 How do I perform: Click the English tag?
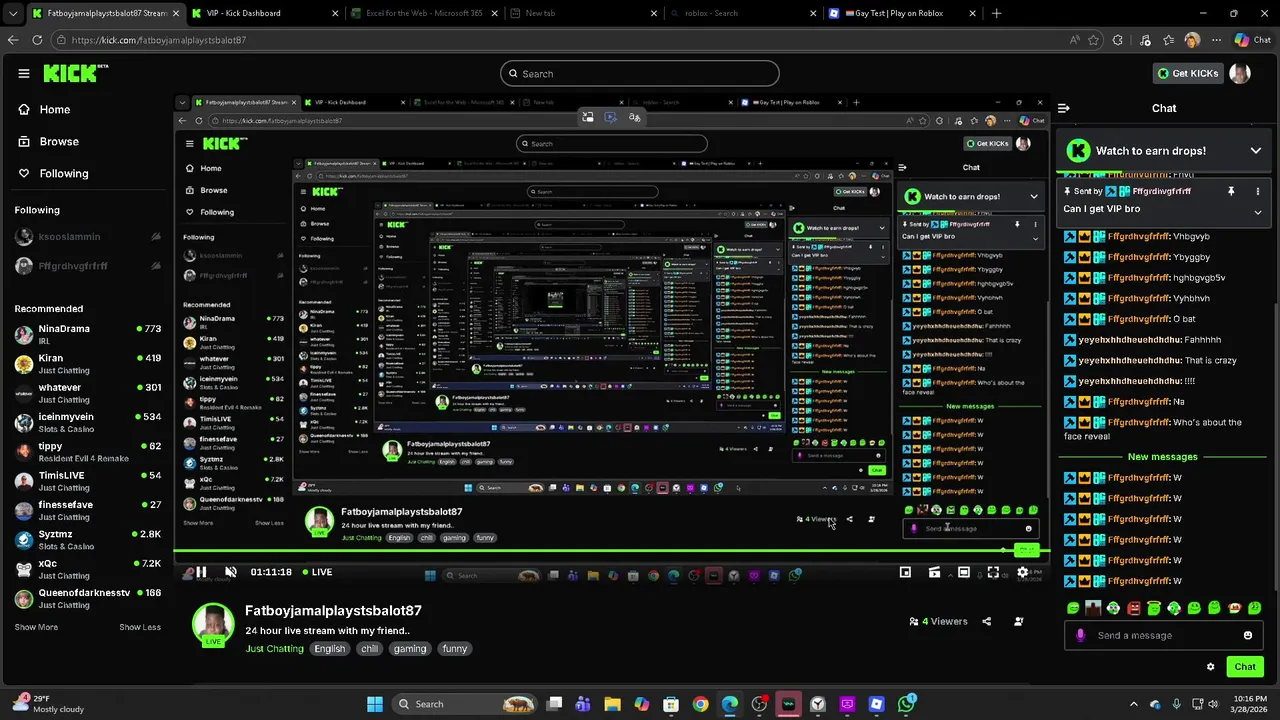click(329, 648)
